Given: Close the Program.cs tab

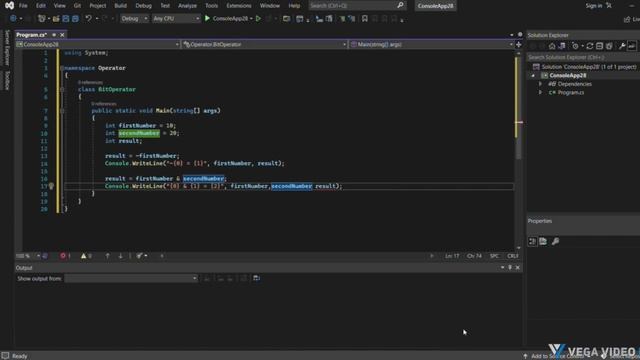Looking at the screenshot, I should coord(62,35).
